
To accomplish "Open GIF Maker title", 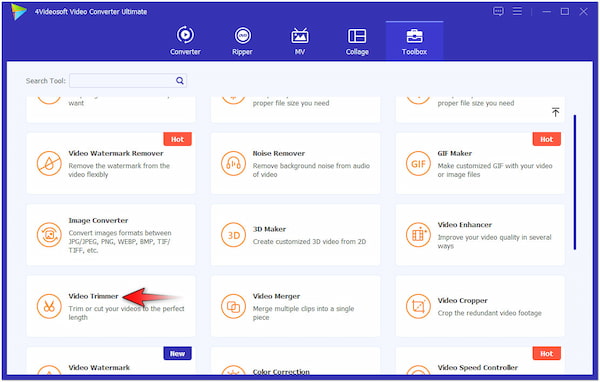I will (455, 153).
